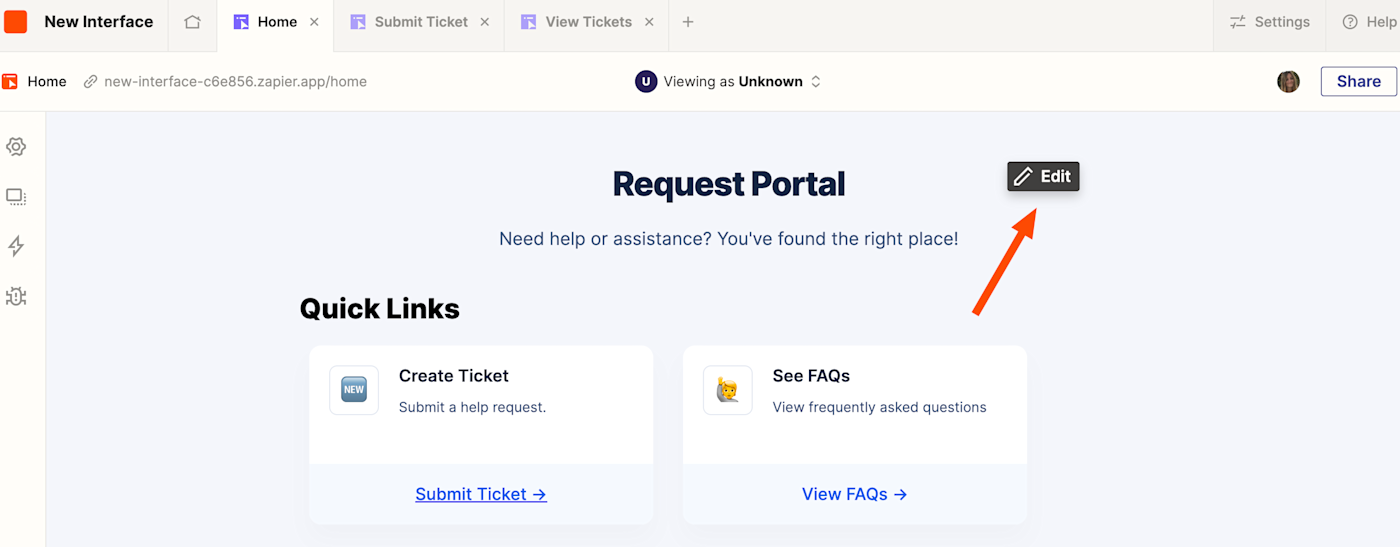
Task: Click the Share button
Action: [x=1358, y=82]
